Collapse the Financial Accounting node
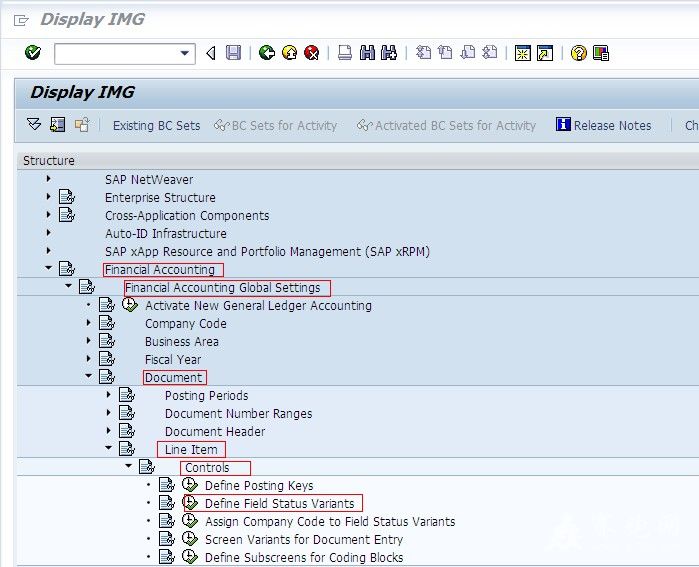699x567 pixels. [x=48, y=268]
